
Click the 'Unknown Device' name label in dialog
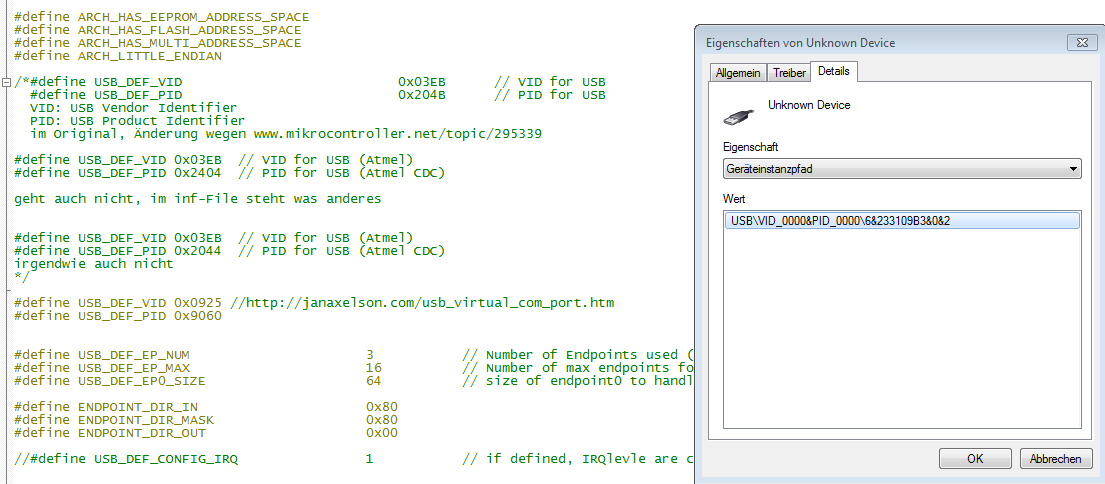809,105
